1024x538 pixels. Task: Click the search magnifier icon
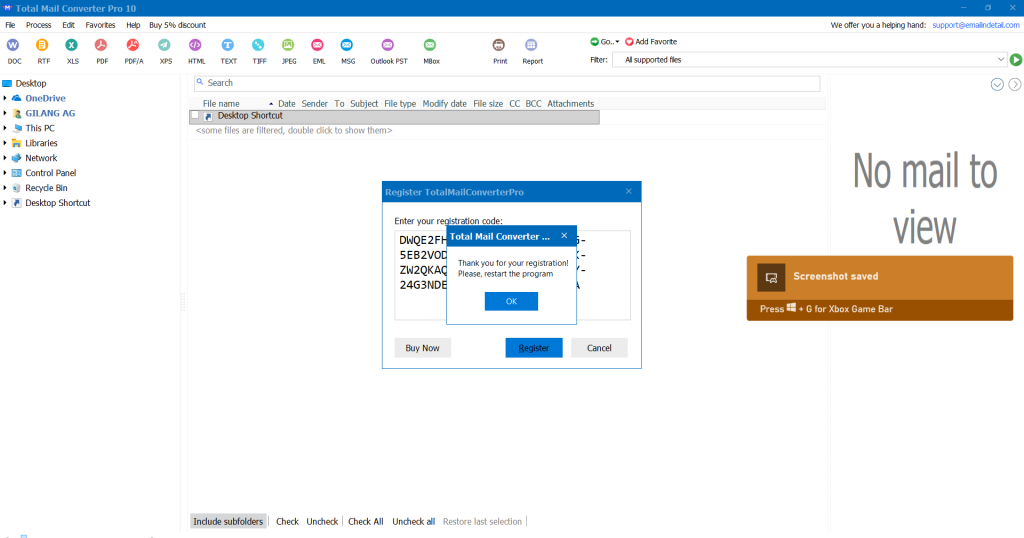click(200, 82)
